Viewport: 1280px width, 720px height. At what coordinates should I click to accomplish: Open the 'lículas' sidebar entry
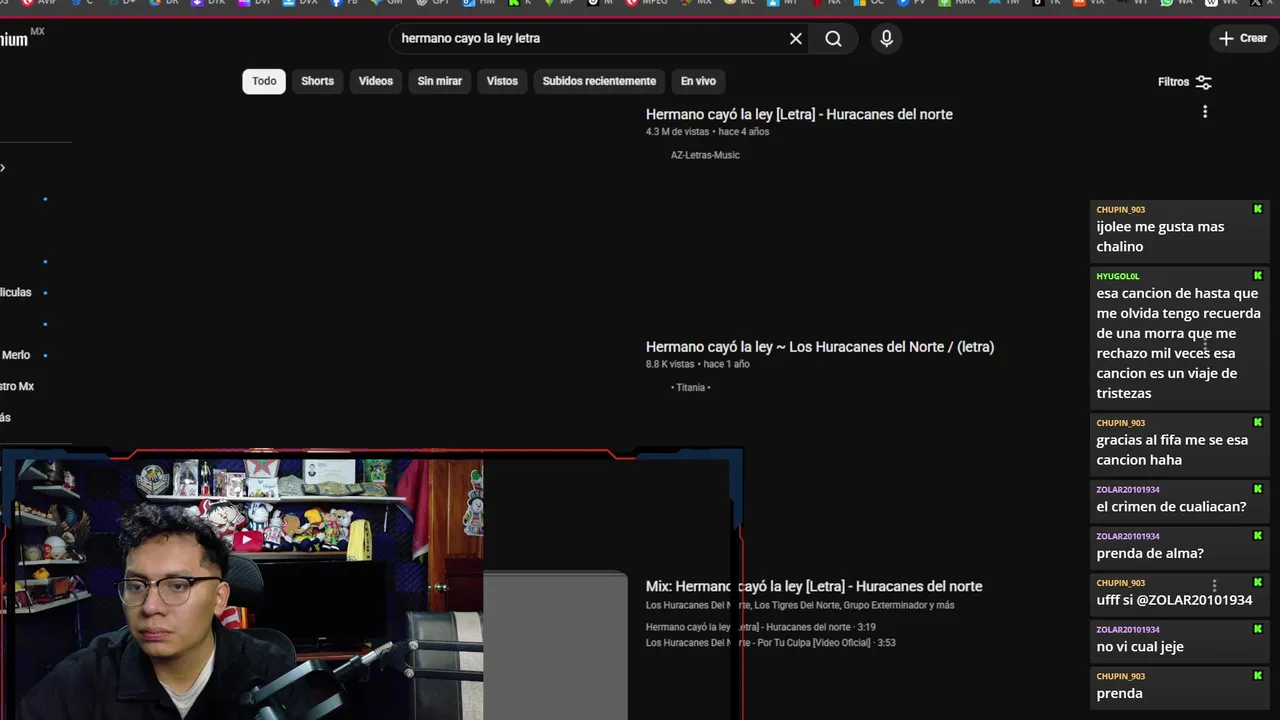click(16, 292)
